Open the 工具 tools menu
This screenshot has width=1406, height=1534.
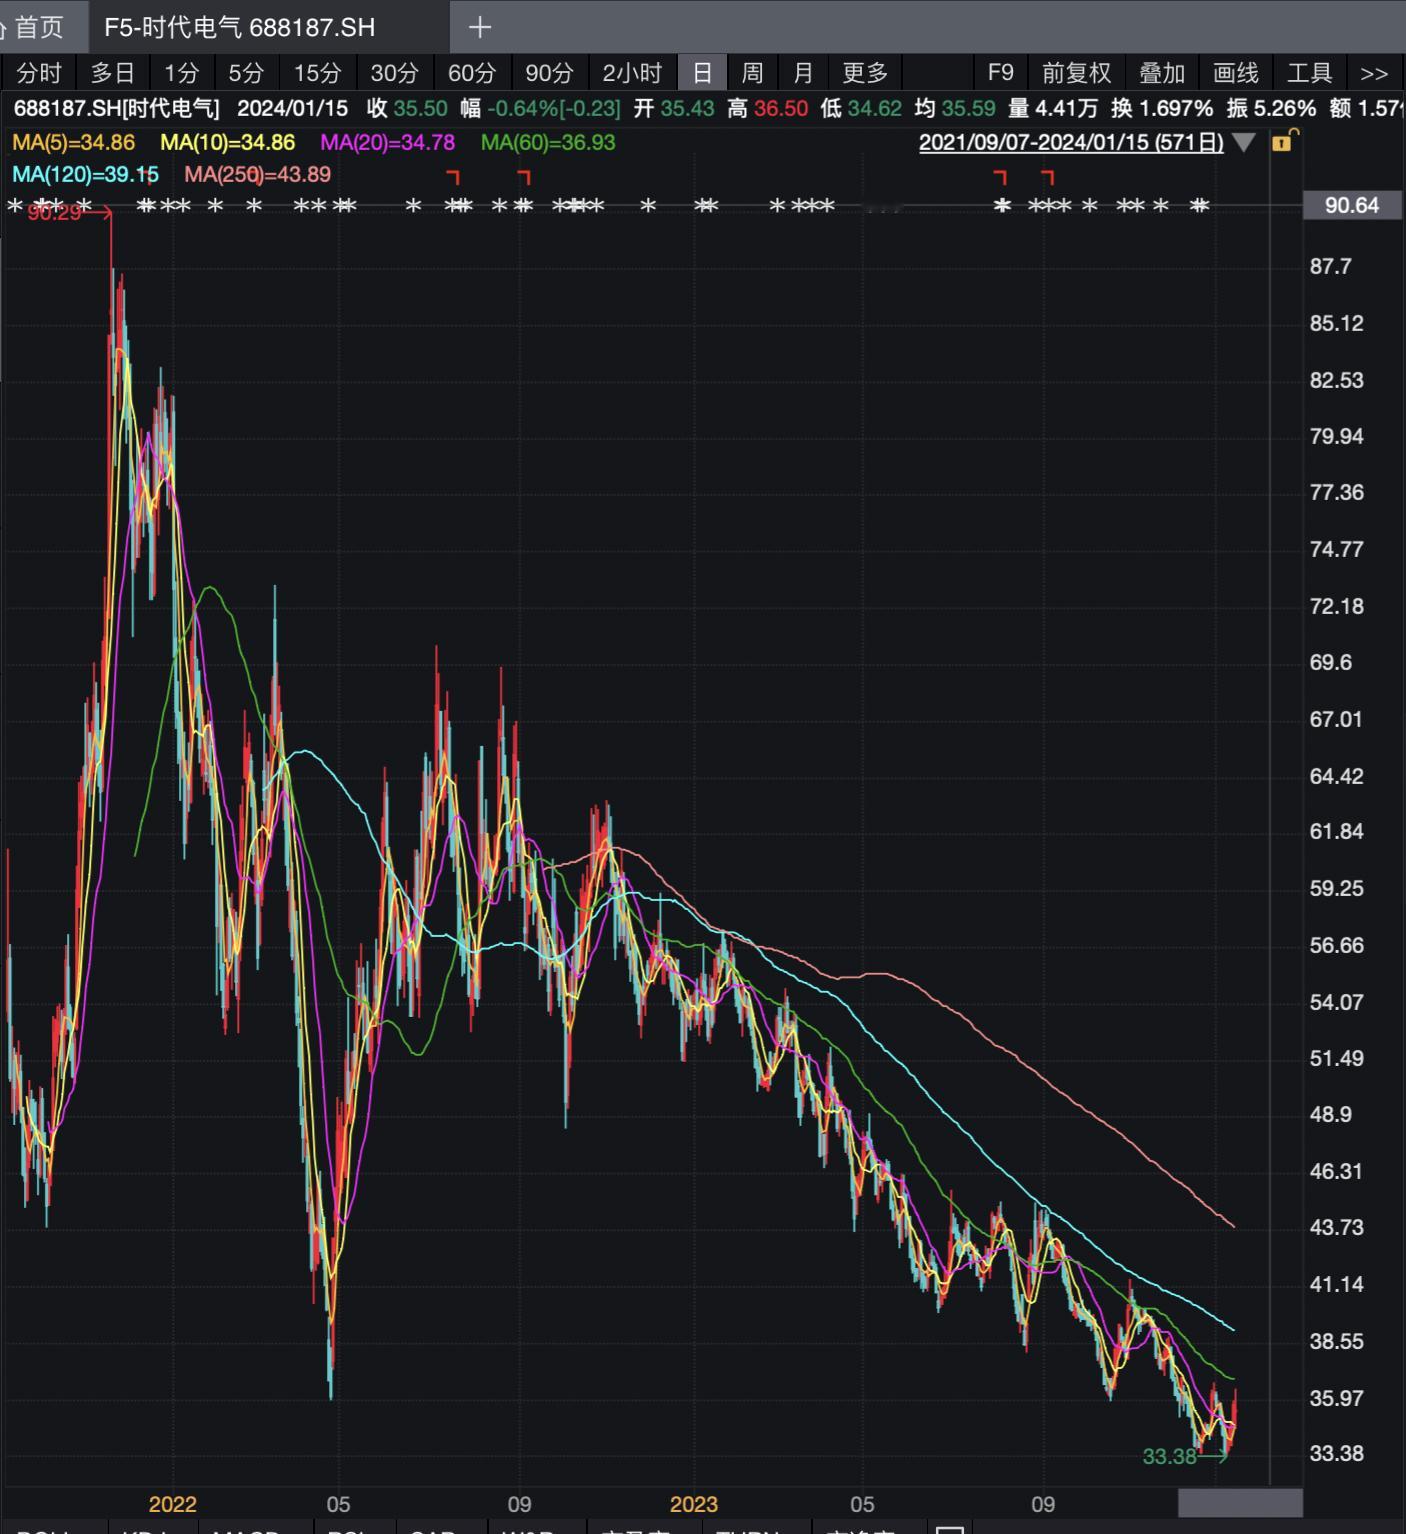tap(1310, 73)
